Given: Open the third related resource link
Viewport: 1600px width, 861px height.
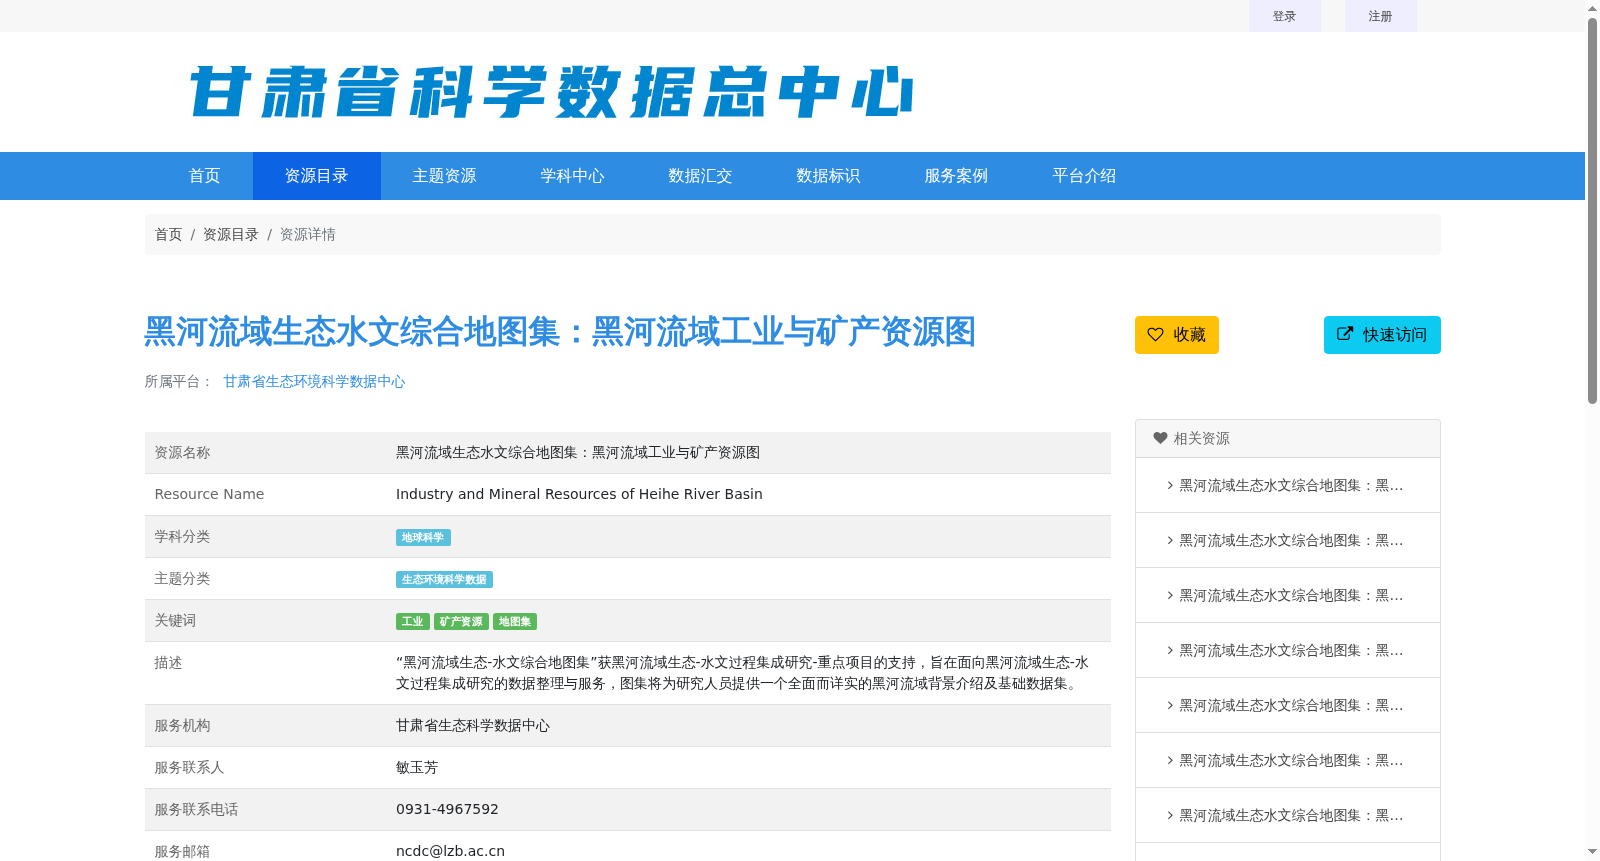Looking at the screenshot, I should click(1291, 595).
